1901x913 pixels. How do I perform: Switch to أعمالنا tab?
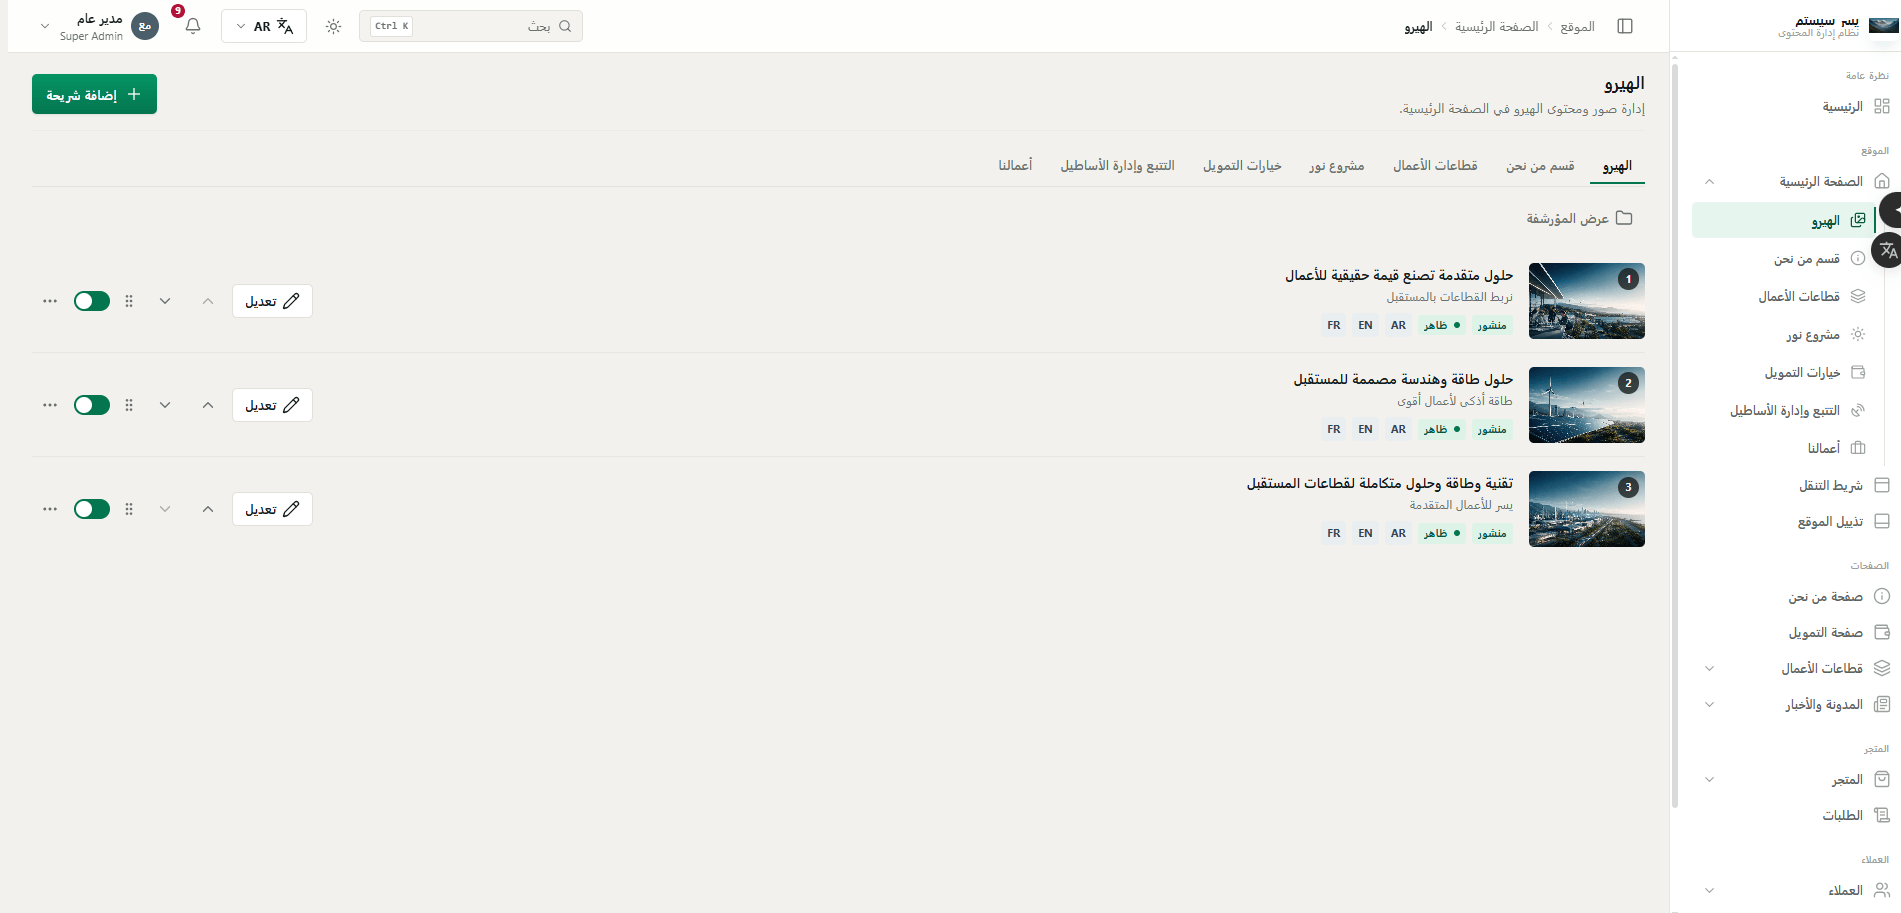(1015, 165)
